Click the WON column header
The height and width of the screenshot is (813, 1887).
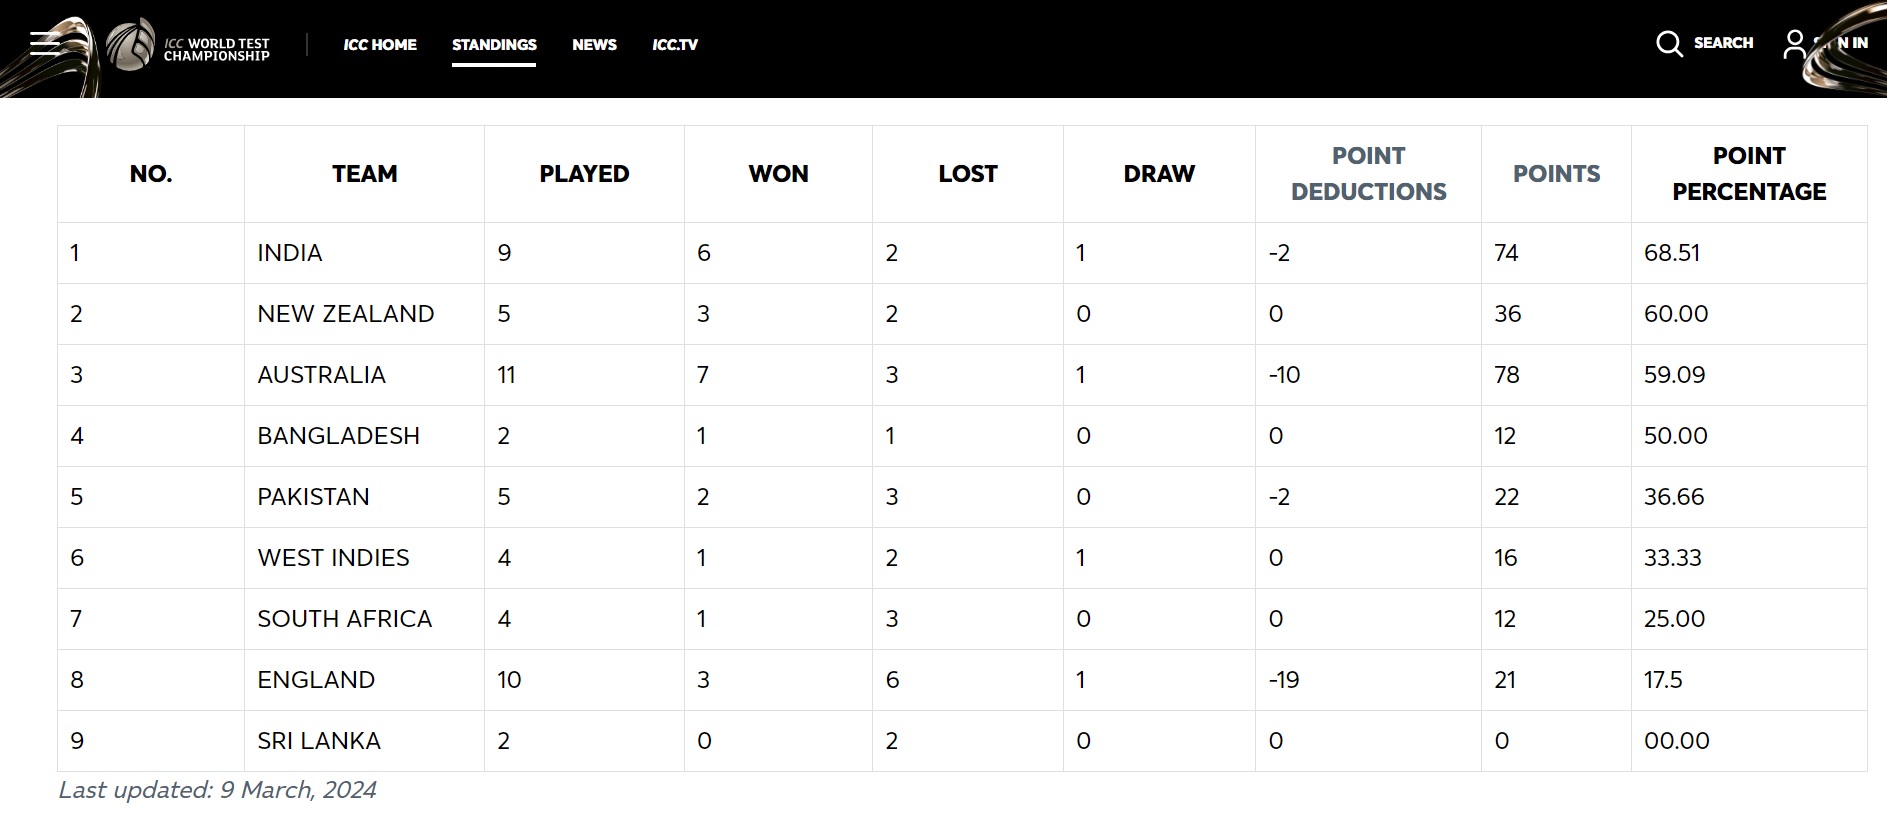pyautogui.click(x=778, y=174)
